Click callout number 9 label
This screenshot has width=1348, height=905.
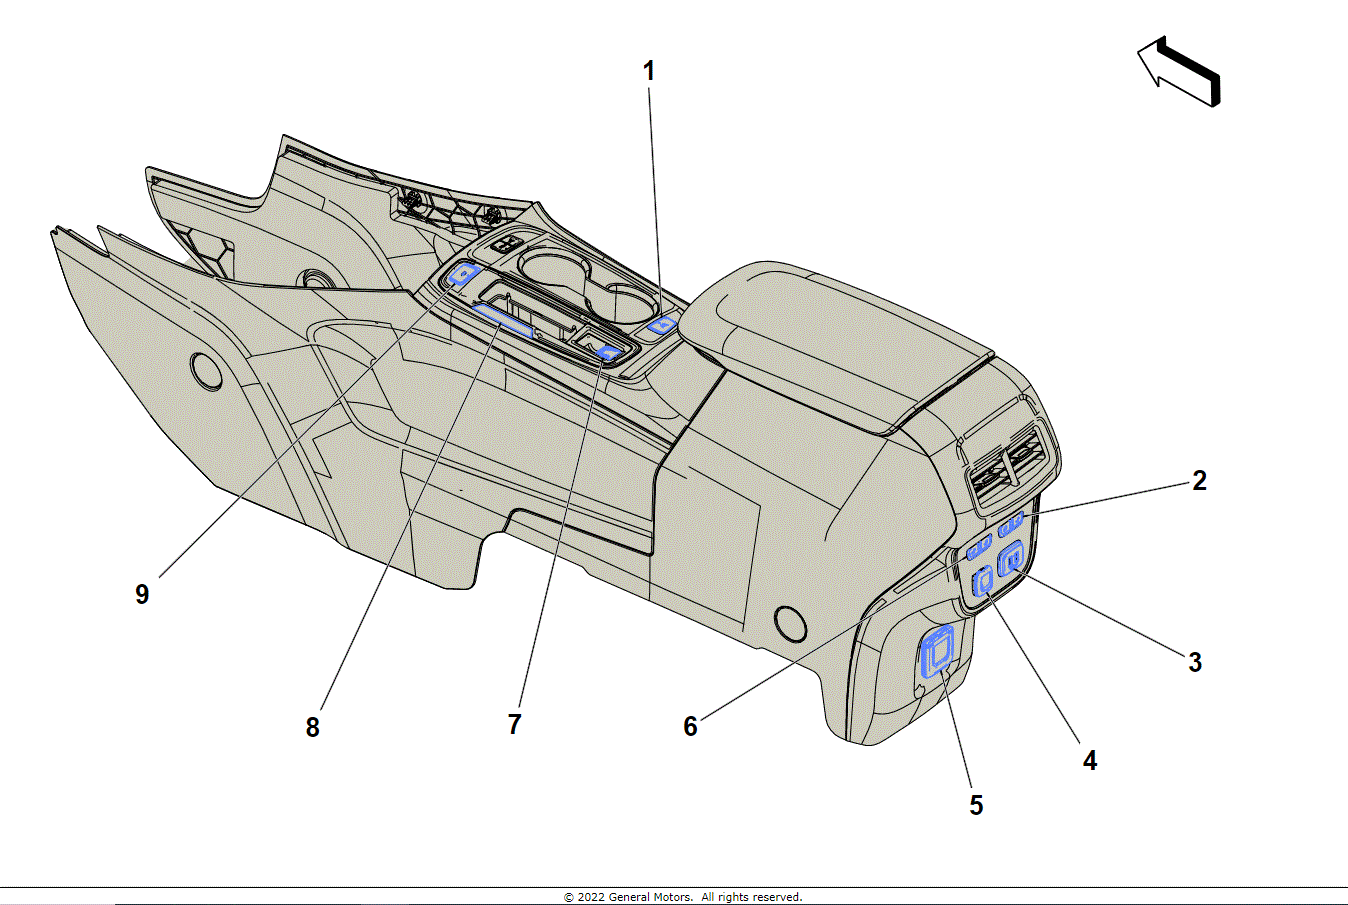[142, 594]
